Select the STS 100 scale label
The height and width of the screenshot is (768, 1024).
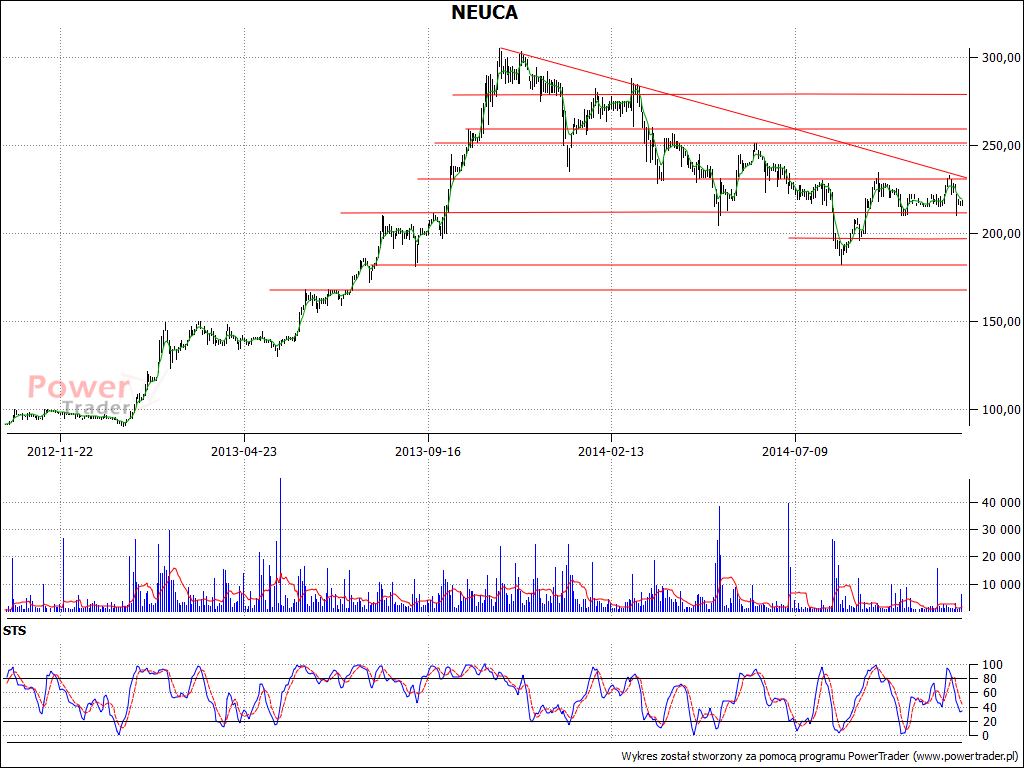click(x=993, y=665)
